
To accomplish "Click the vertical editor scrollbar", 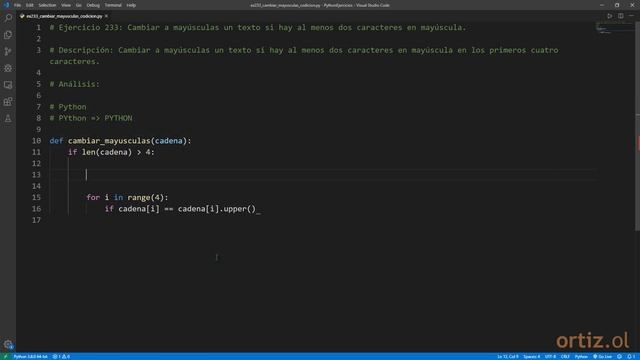I will coord(637,127).
